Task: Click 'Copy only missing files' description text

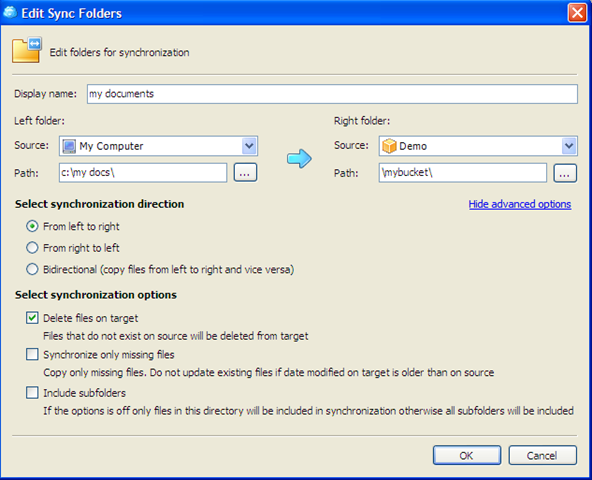Action: point(268,372)
